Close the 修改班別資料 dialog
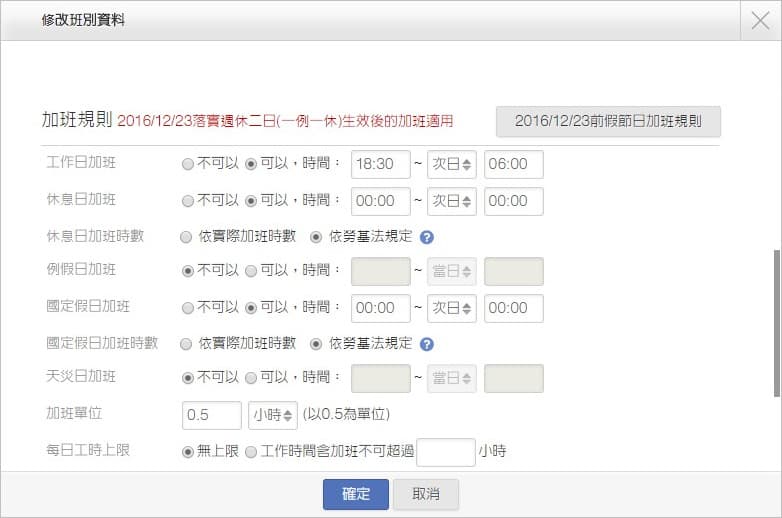 click(x=761, y=20)
